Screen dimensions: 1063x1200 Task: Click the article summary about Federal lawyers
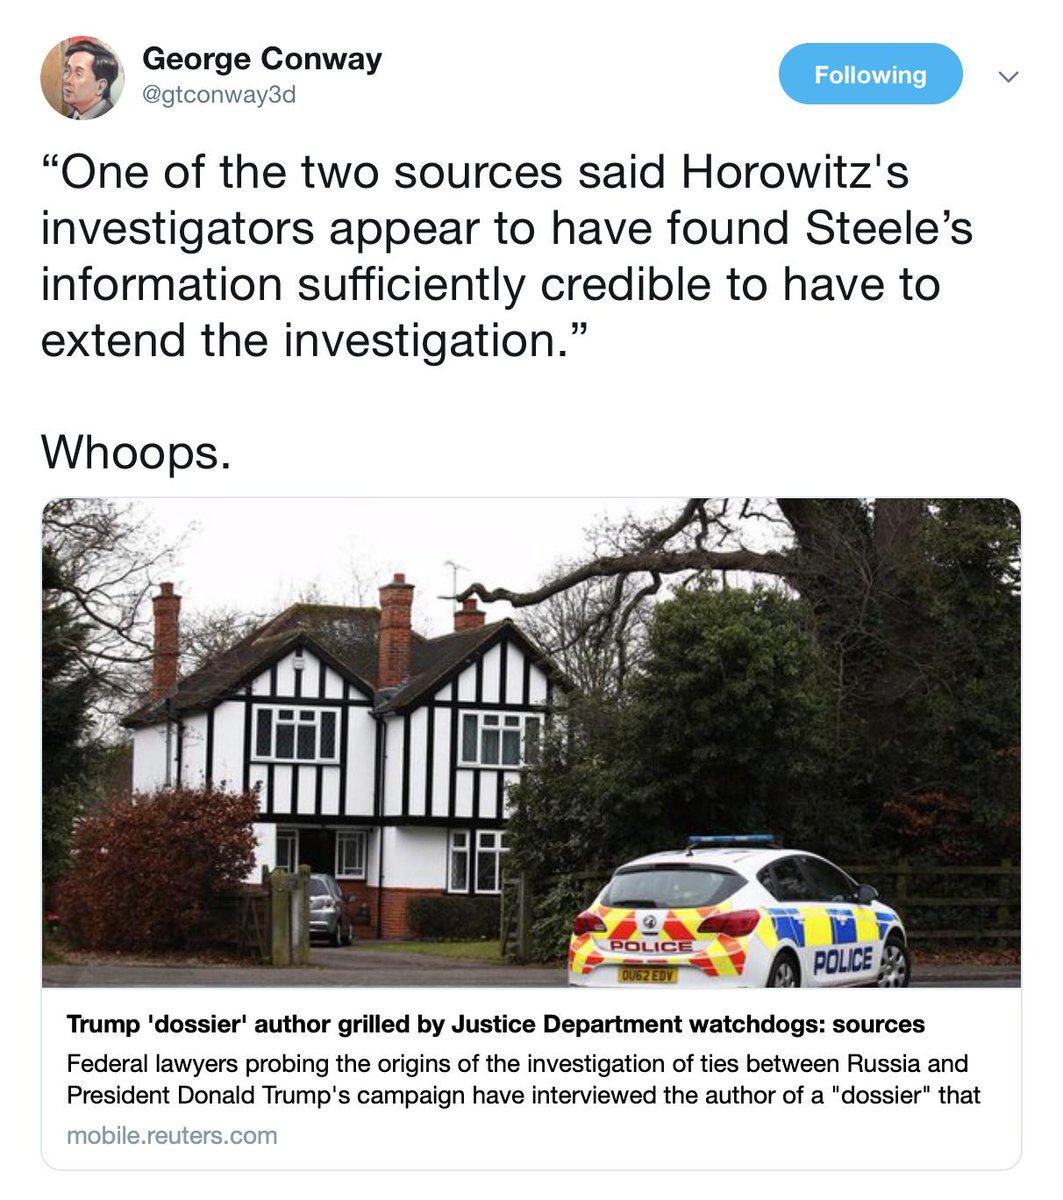[x=524, y=1079]
